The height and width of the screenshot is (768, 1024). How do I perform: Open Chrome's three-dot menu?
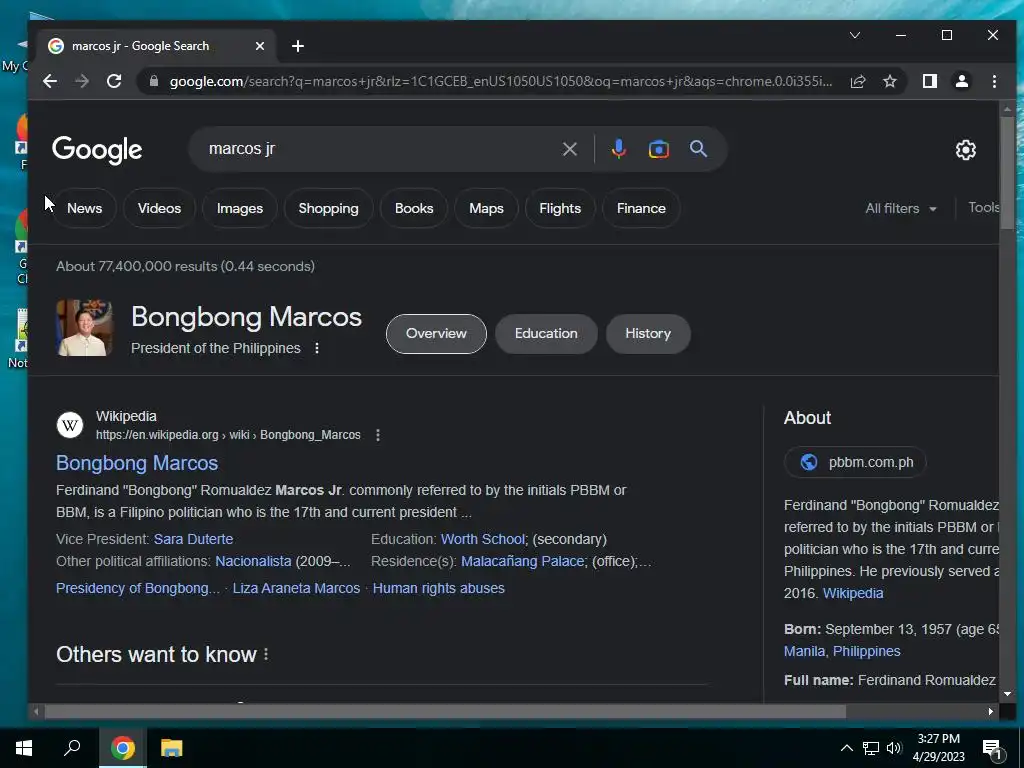(x=994, y=82)
